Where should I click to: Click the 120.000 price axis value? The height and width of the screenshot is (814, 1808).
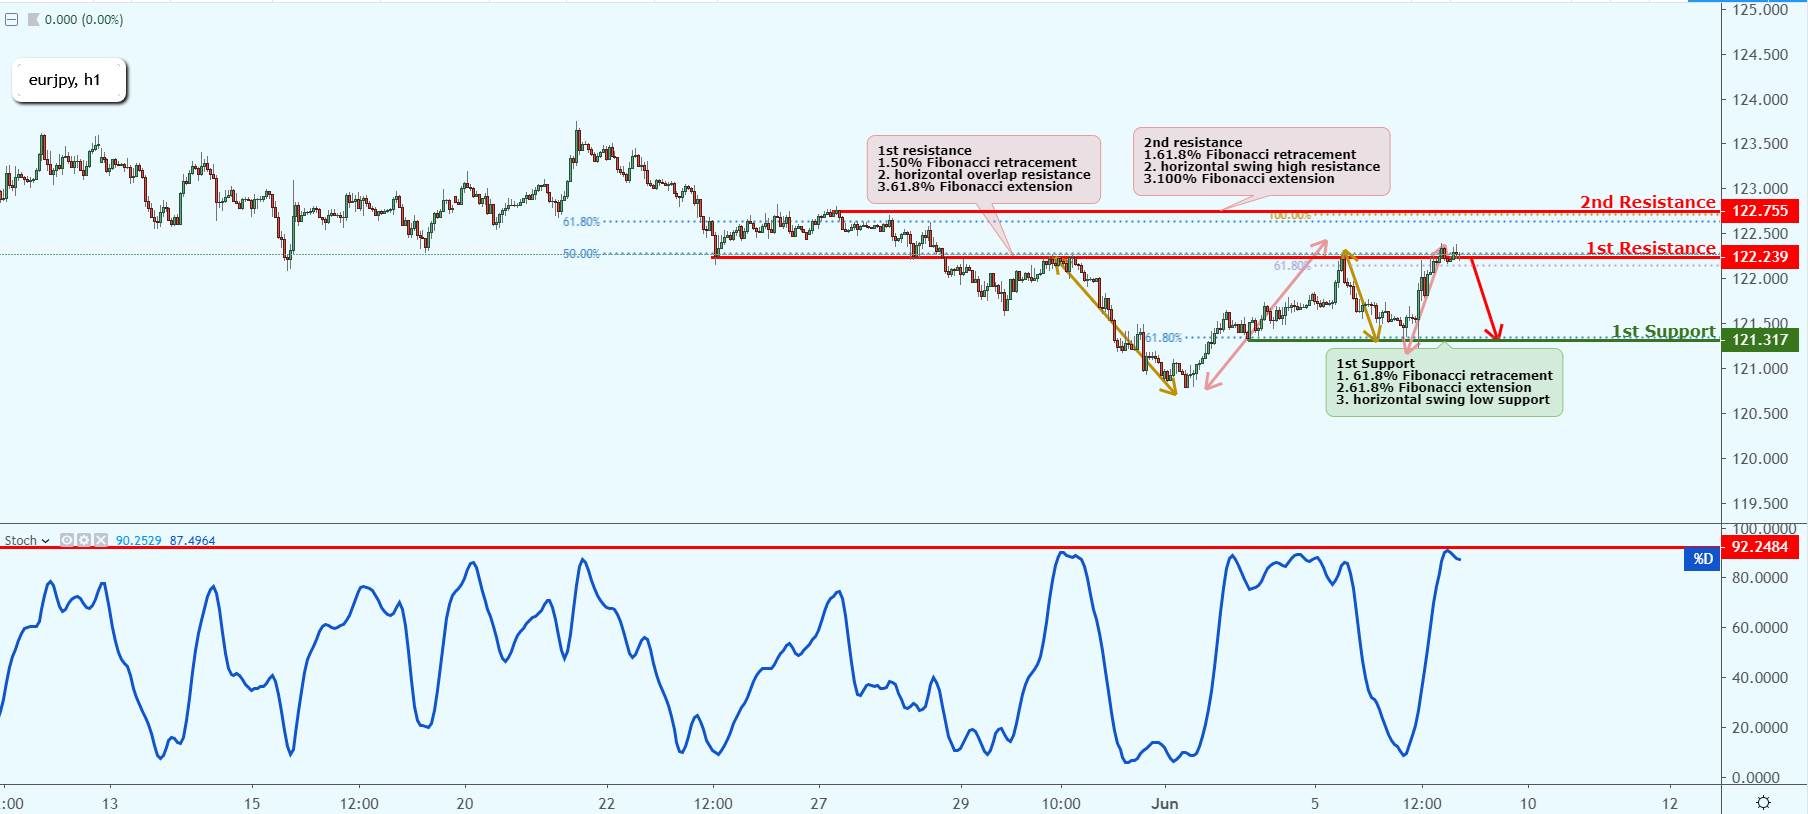click(x=1760, y=459)
